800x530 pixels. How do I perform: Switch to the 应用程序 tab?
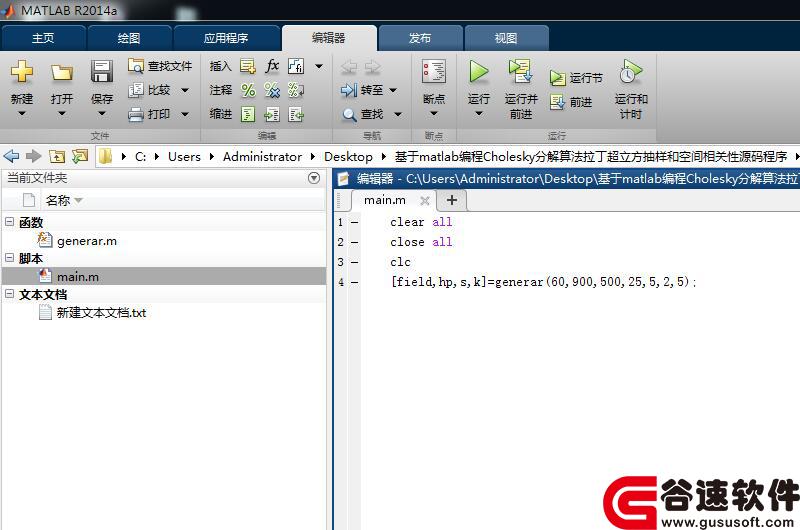click(x=226, y=38)
